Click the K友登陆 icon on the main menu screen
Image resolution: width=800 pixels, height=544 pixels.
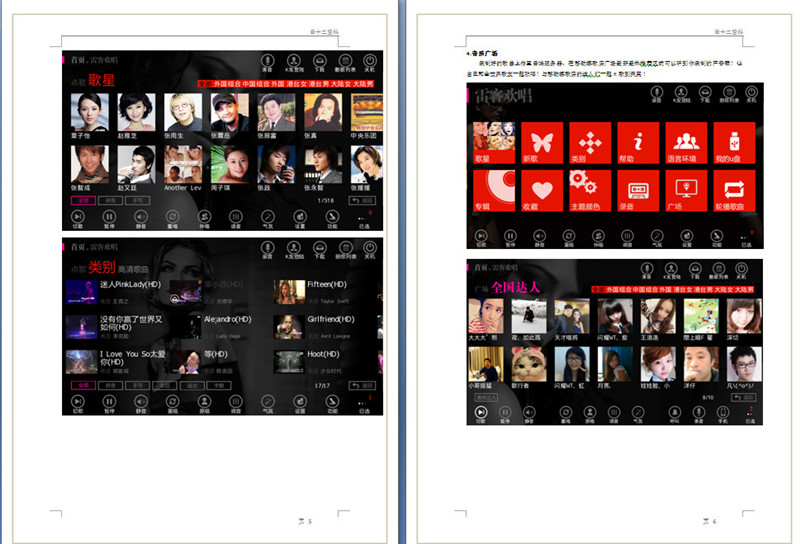pos(681,94)
